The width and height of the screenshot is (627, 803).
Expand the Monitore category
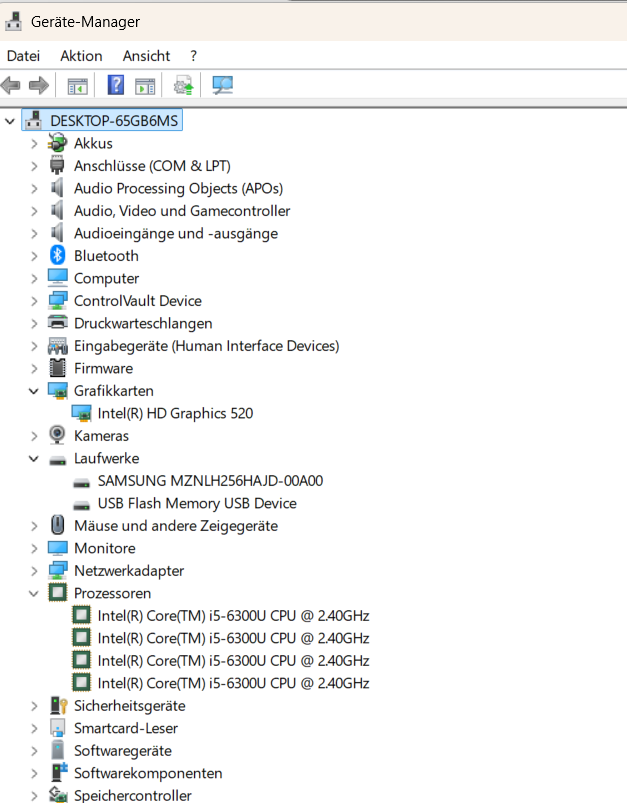(34, 548)
